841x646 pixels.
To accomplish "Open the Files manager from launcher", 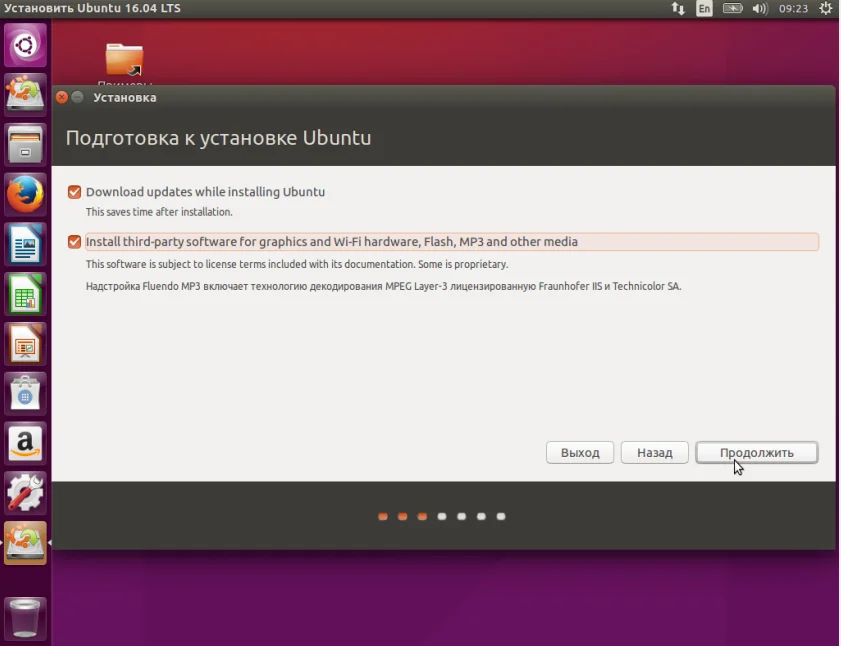I will click(25, 144).
